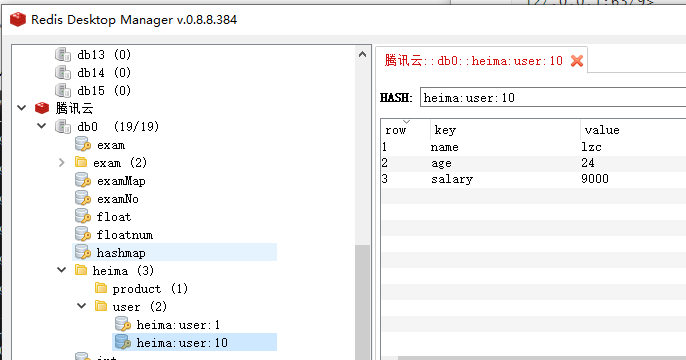Click the db13 database icon
This screenshot has width=686, height=360.
pos(63,55)
